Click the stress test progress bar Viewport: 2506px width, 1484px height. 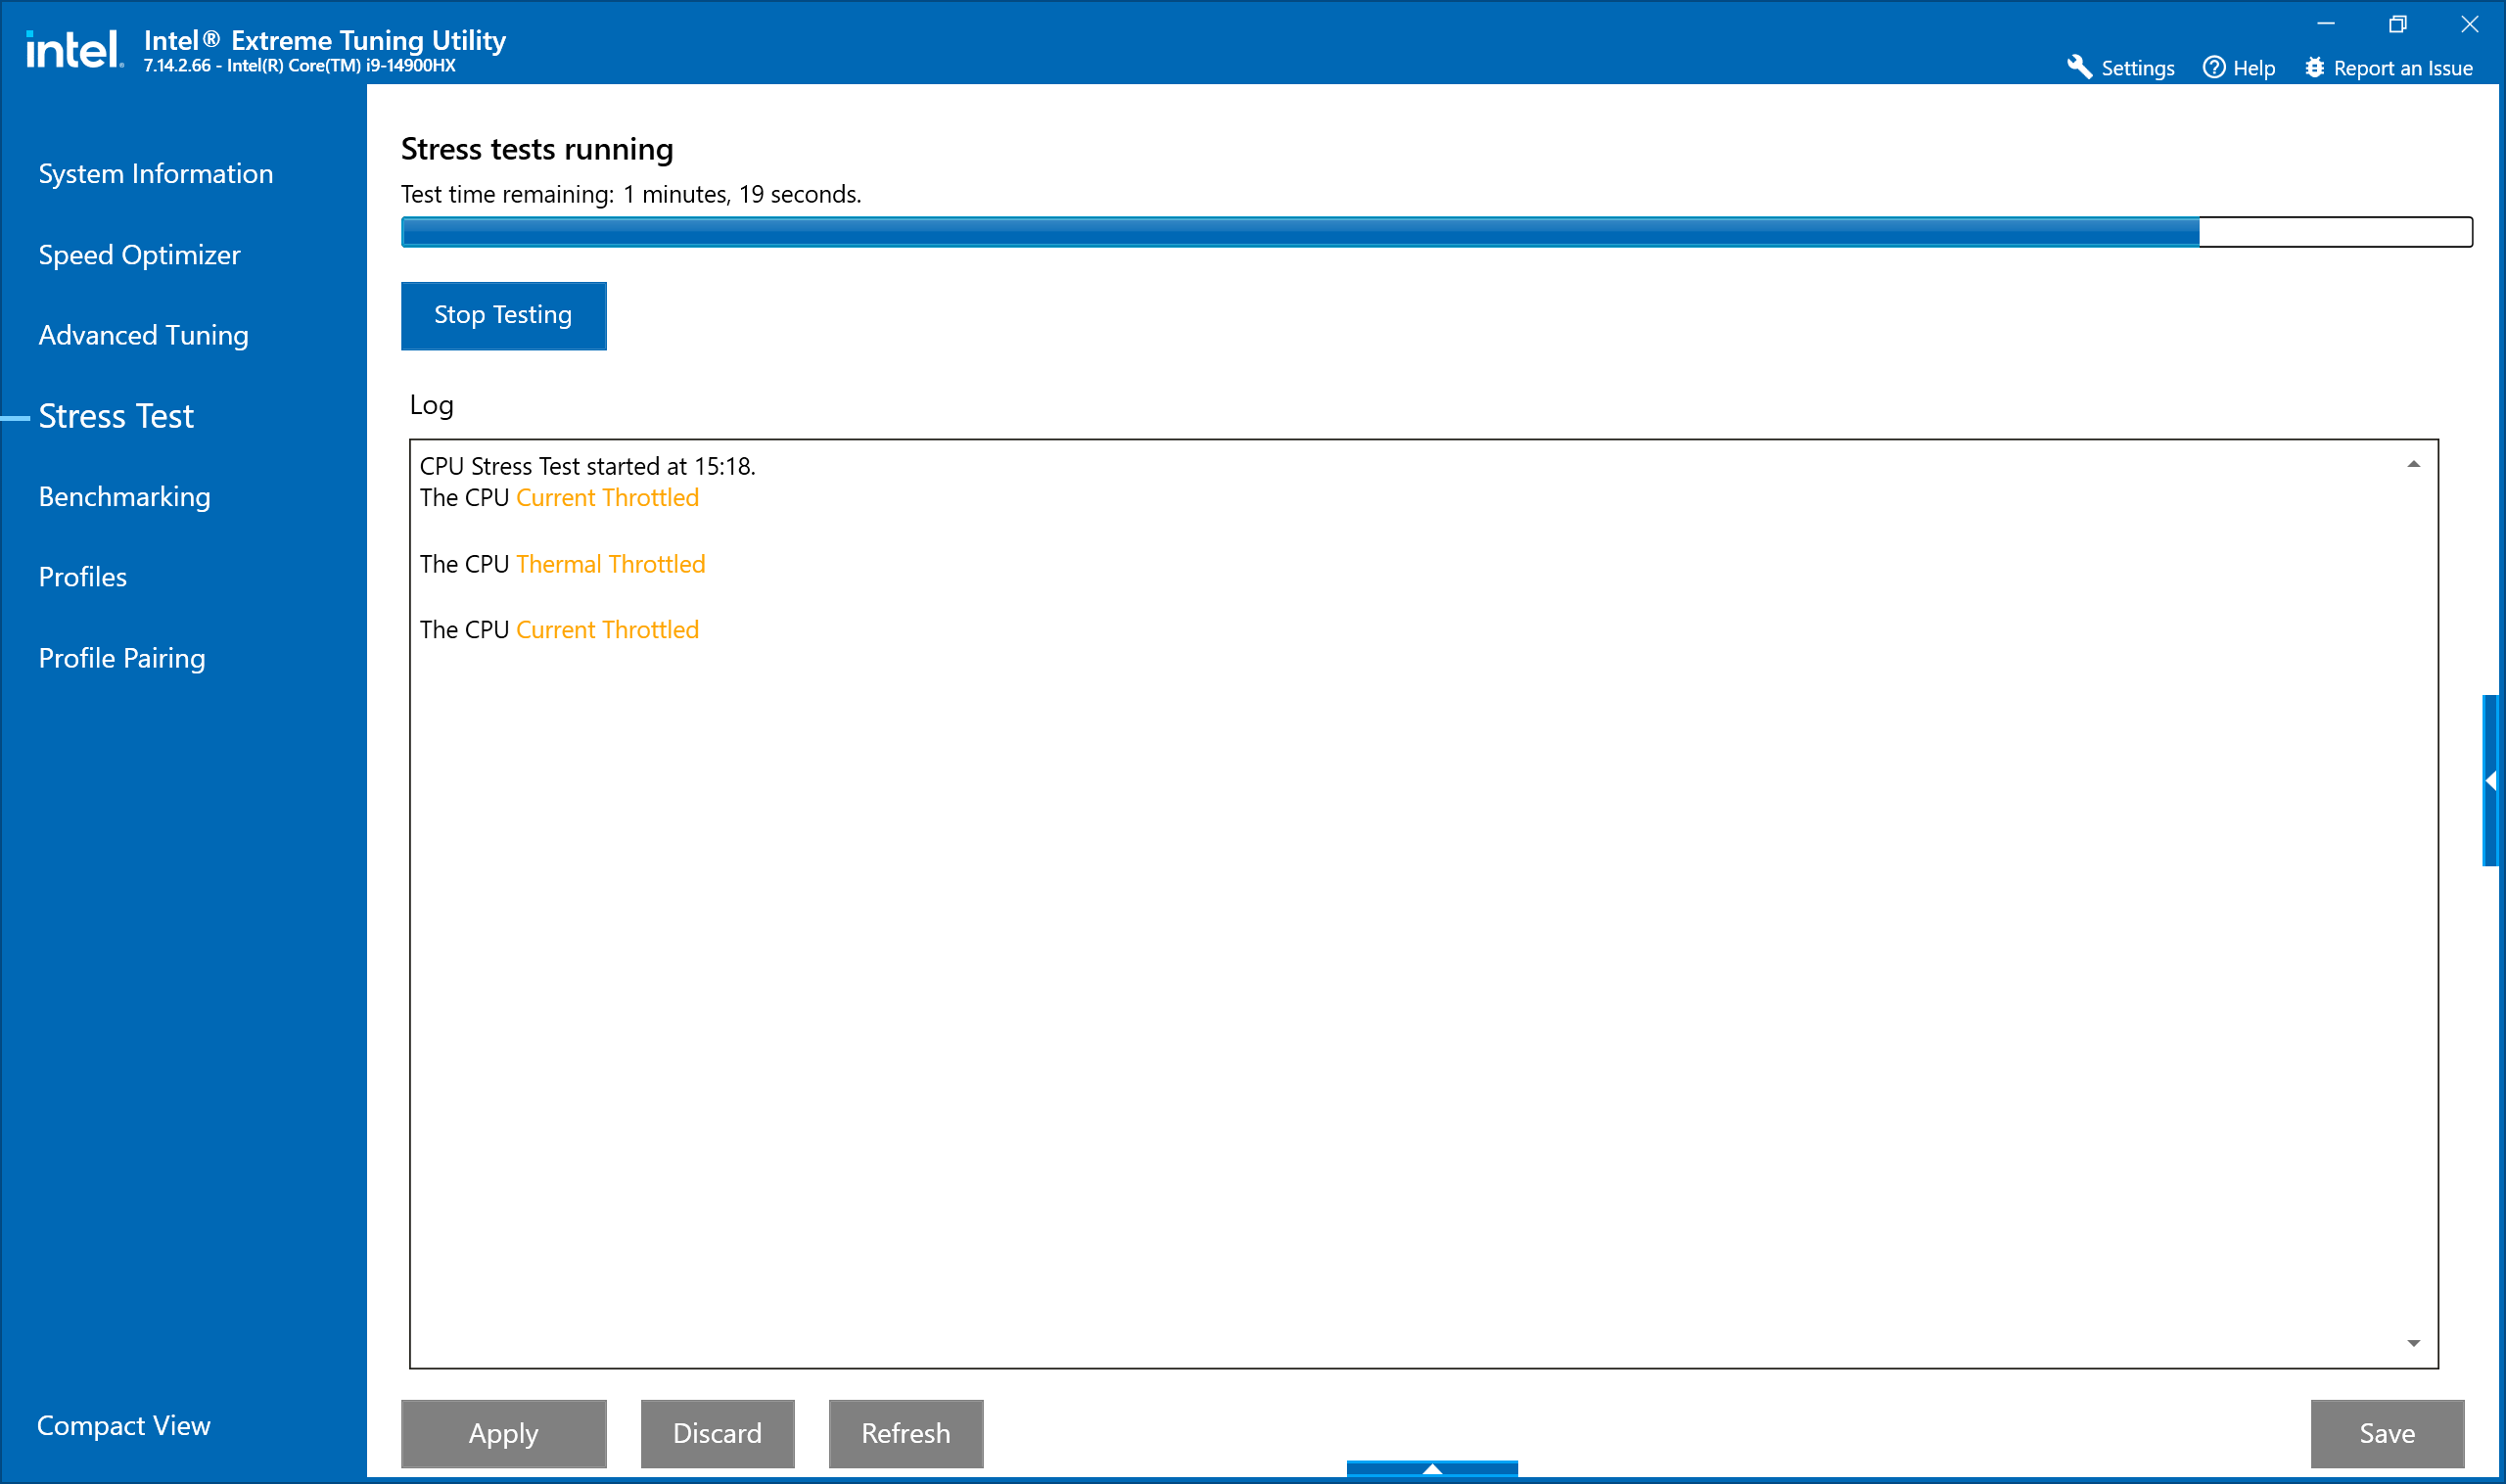coord(1436,232)
